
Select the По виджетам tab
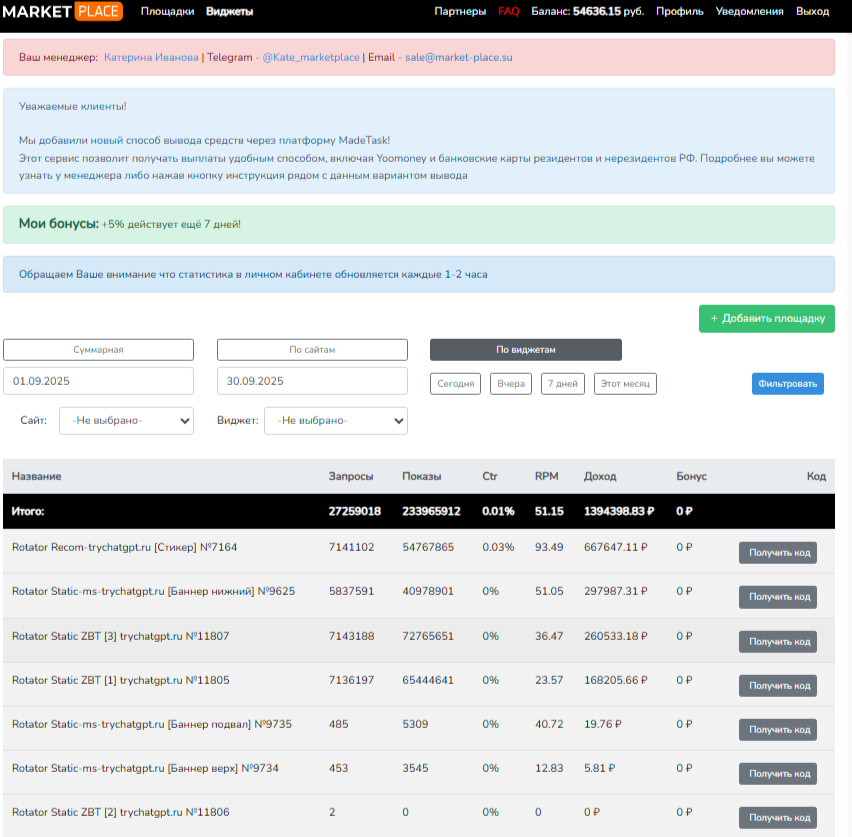[x=525, y=350]
